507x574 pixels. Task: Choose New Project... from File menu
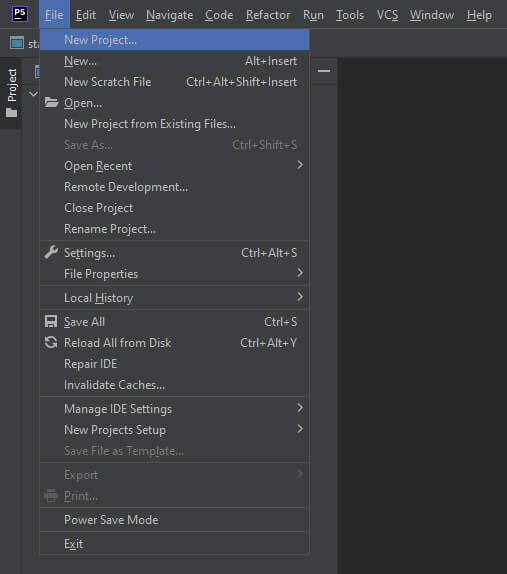174,40
